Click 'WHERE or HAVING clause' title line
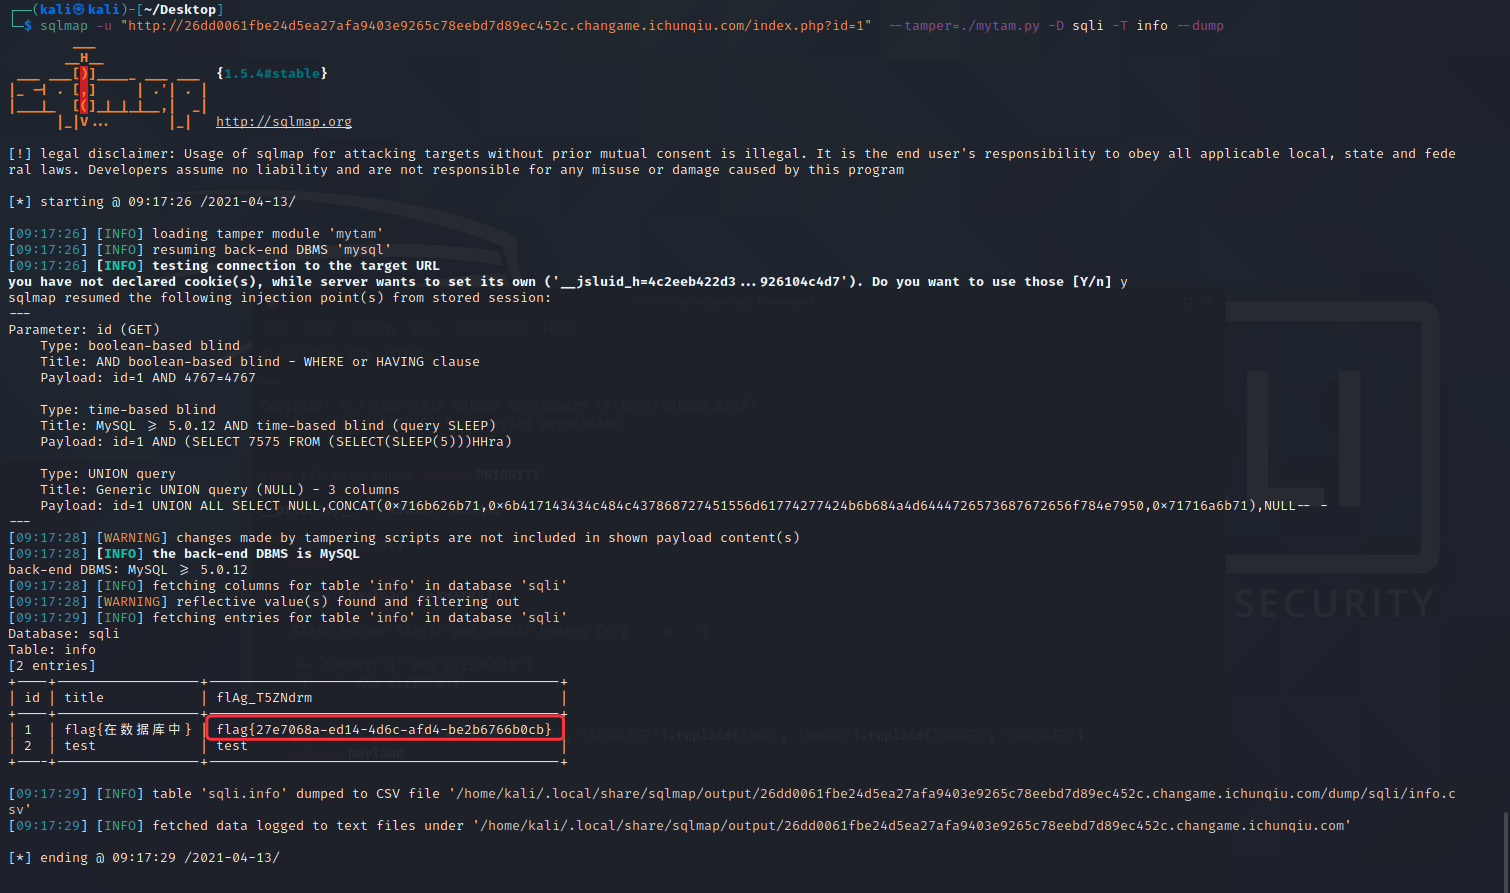This screenshot has width=1510, height=893. [260, 362]
